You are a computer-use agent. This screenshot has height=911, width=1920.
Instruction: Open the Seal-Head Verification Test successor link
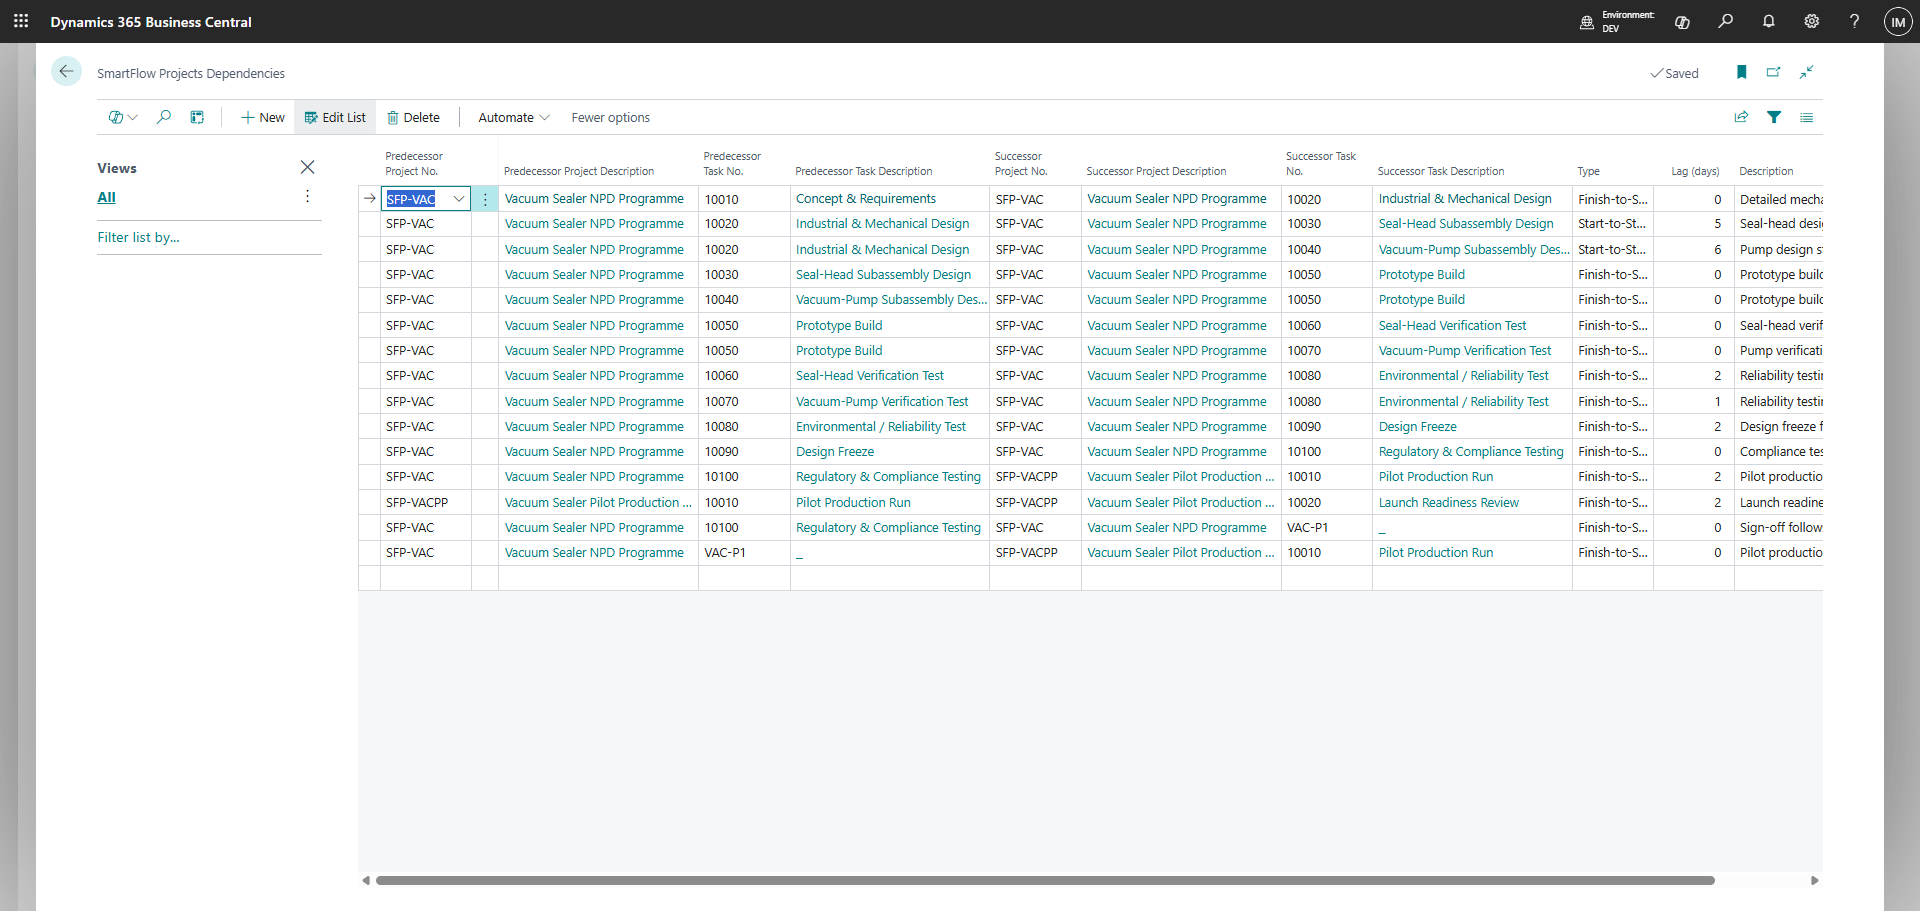tap(1452, 325)
